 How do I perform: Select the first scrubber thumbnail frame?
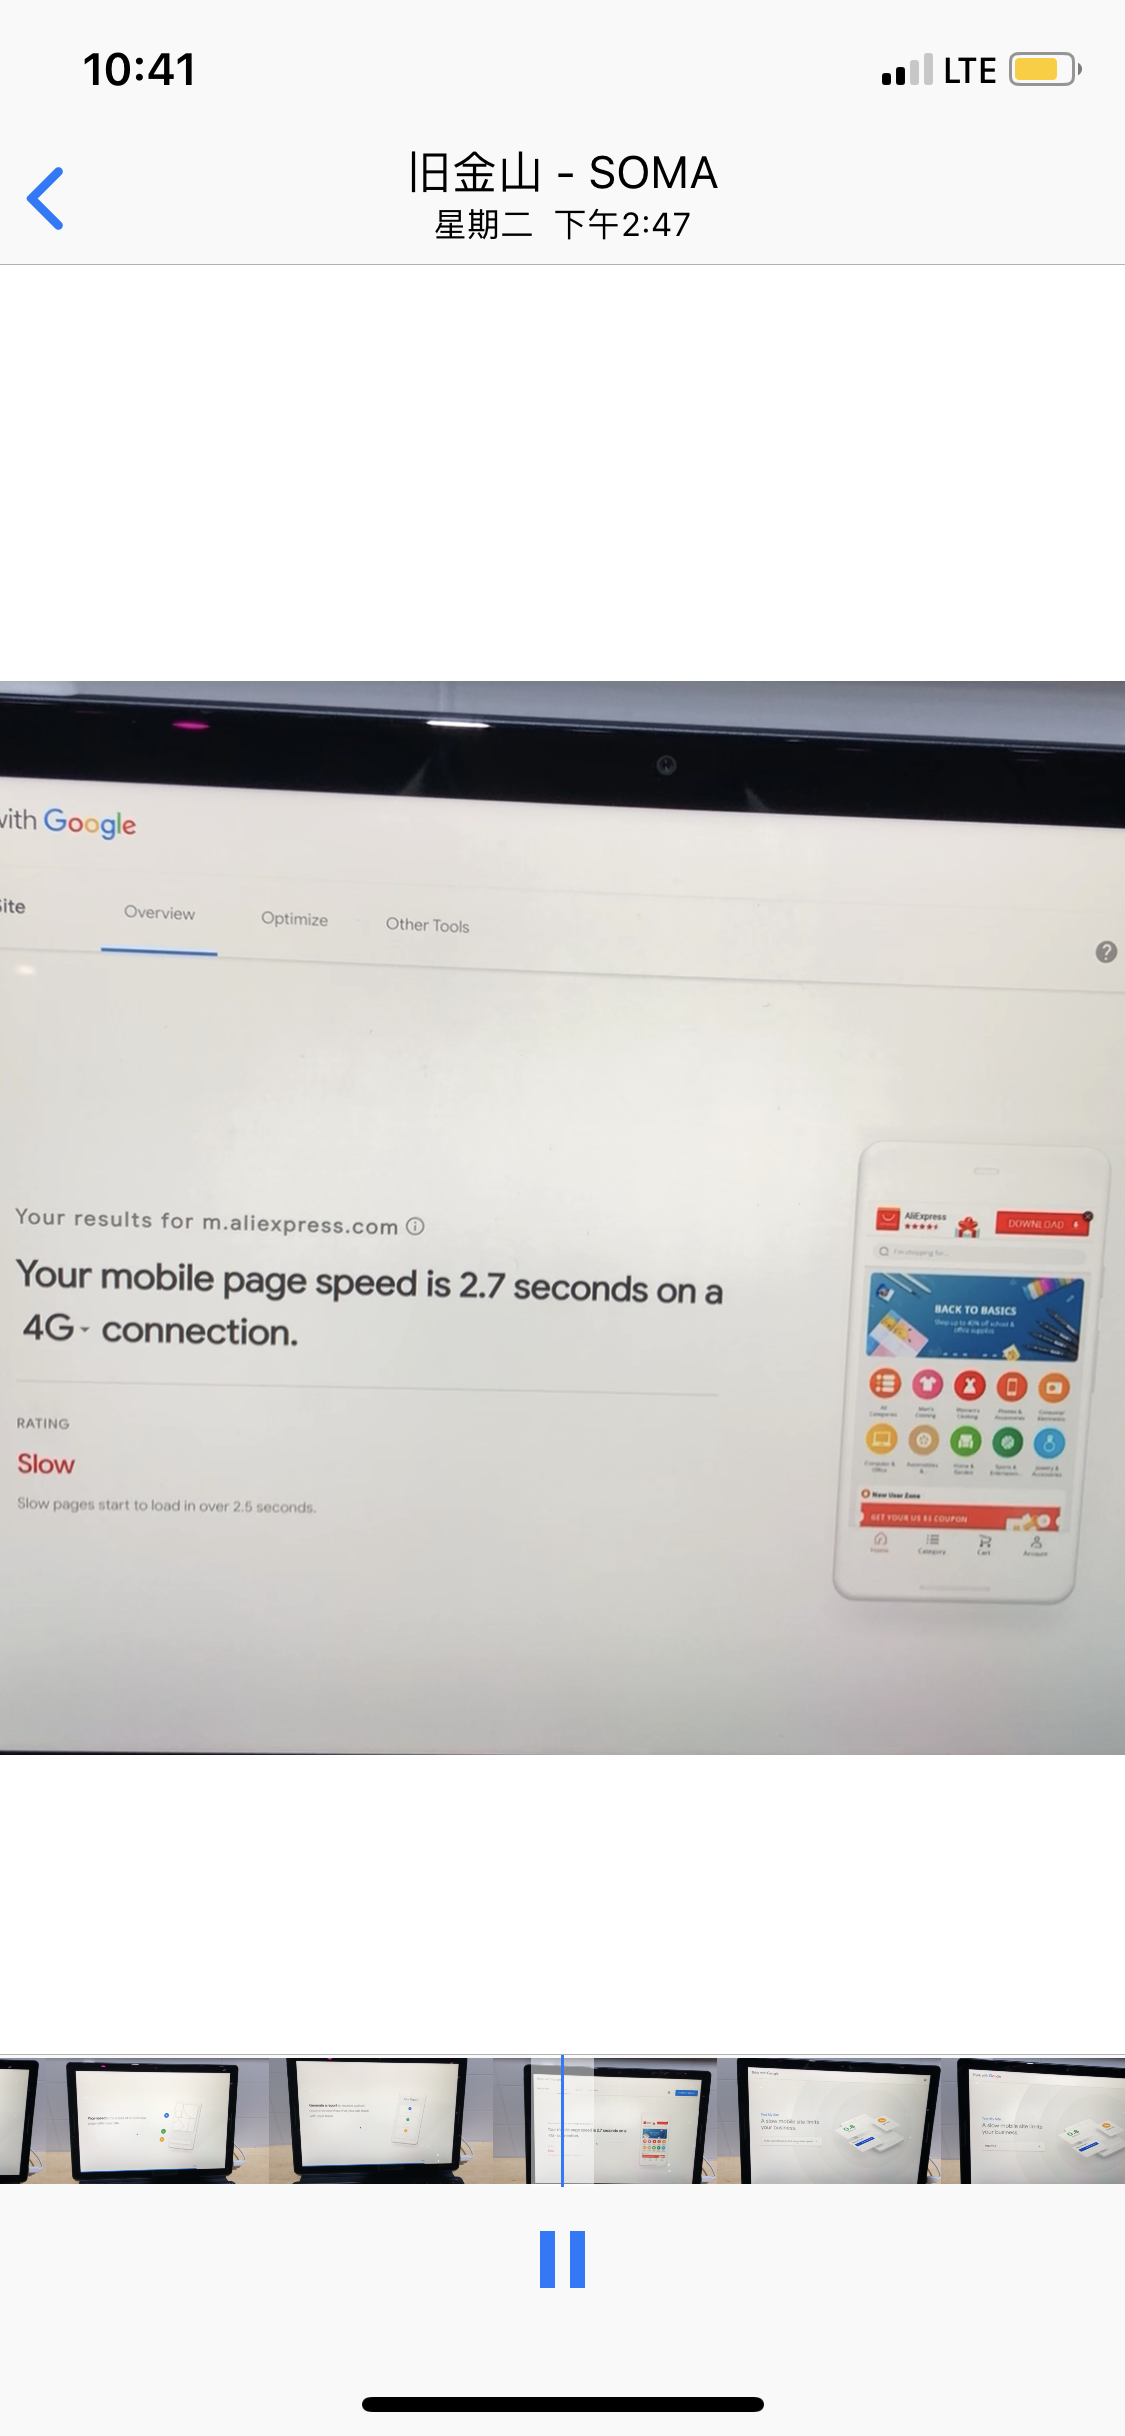click(18, 2120)
